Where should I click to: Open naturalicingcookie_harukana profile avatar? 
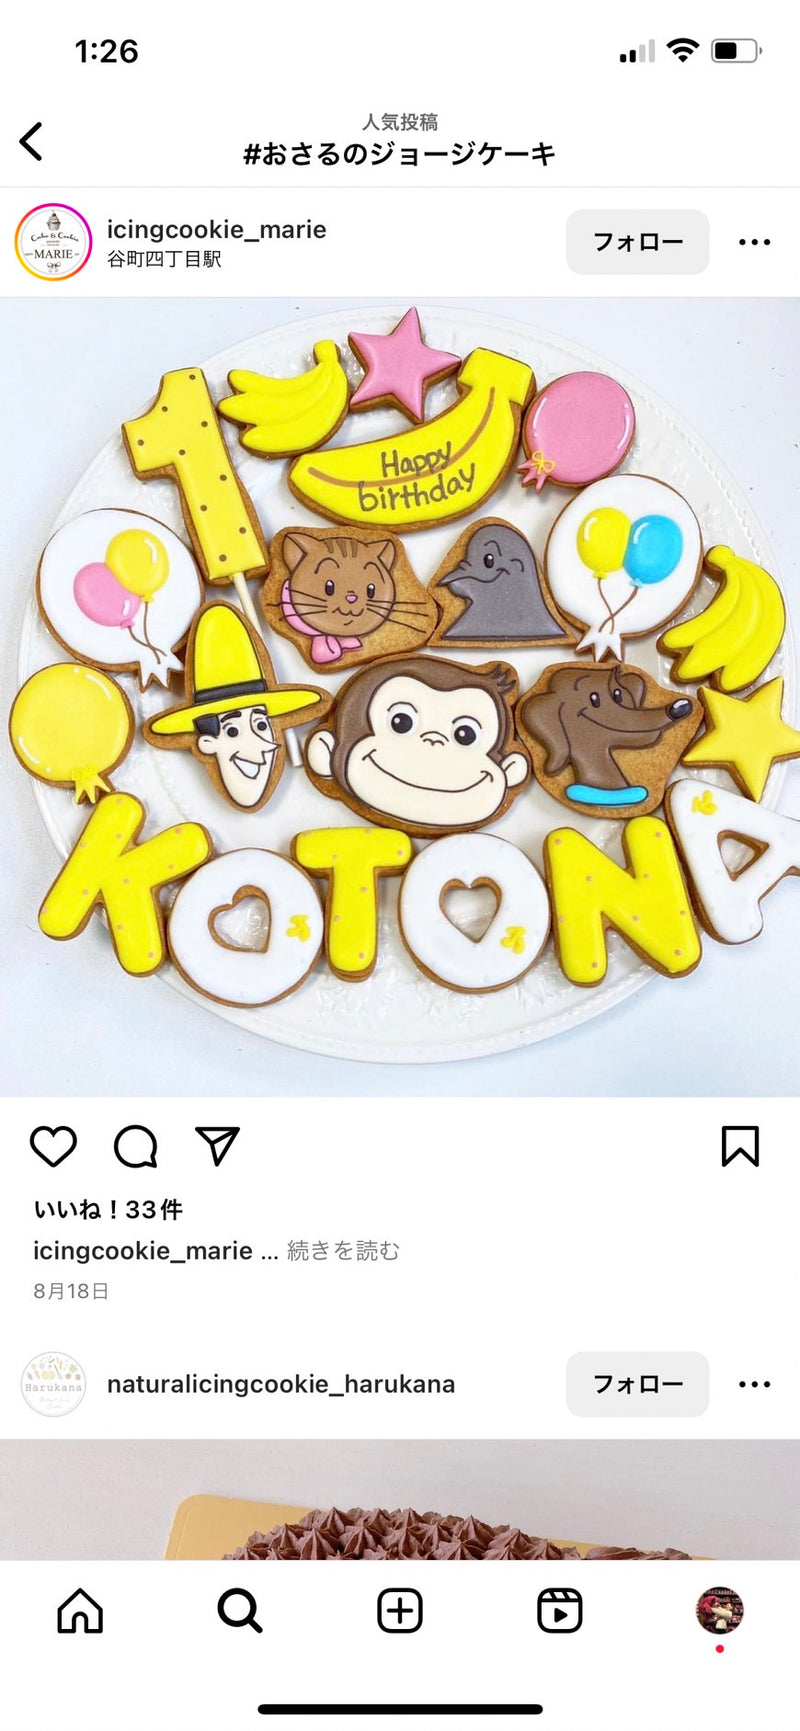pyautogui.click(x=53, y=1384)
